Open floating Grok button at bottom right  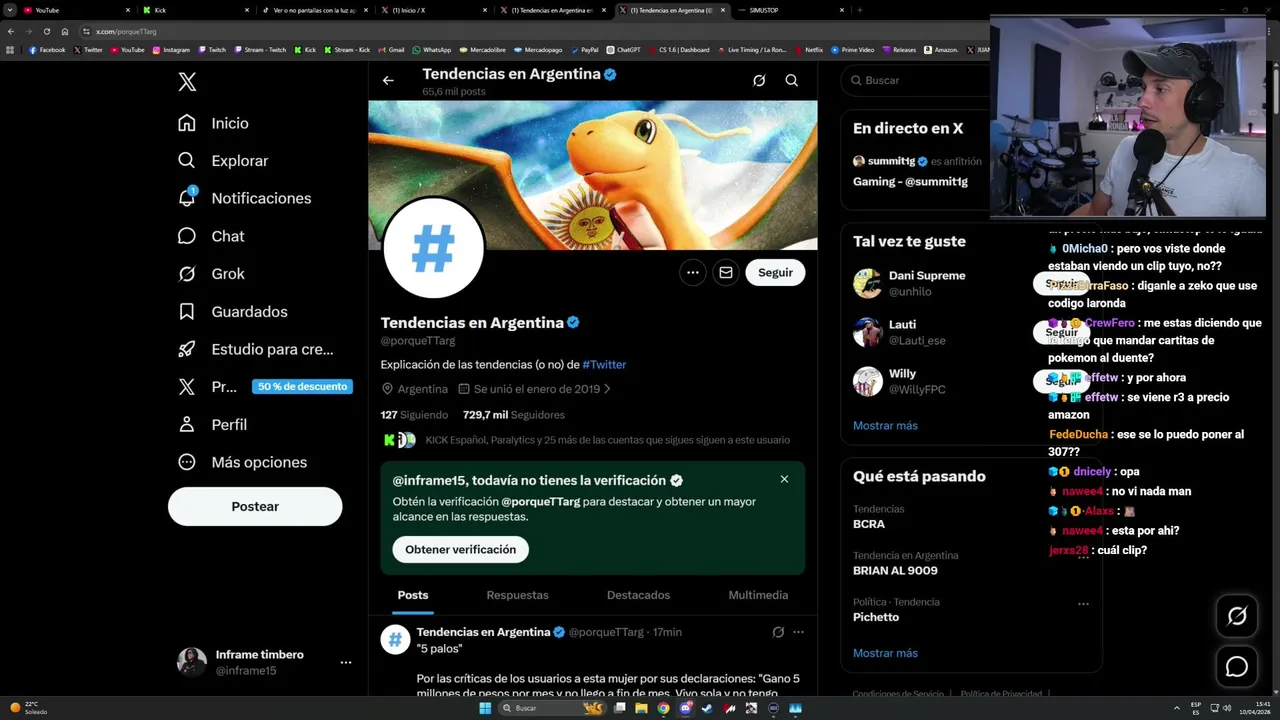click(1237, 616)
